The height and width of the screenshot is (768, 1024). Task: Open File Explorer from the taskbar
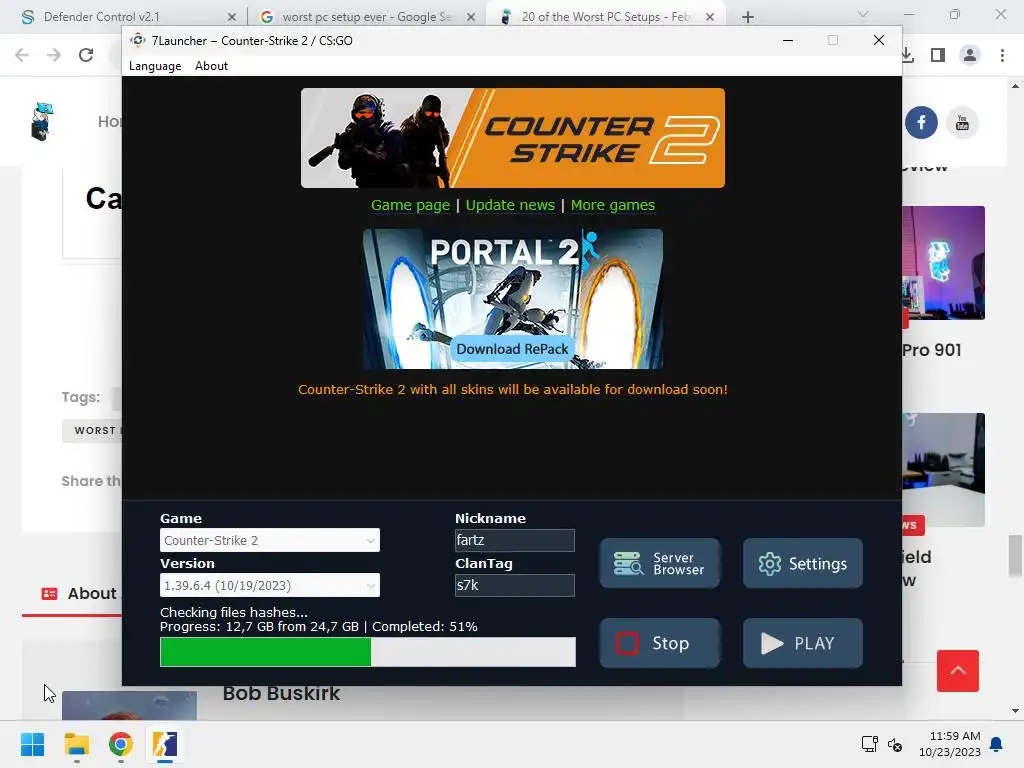[x=76, y=744]
